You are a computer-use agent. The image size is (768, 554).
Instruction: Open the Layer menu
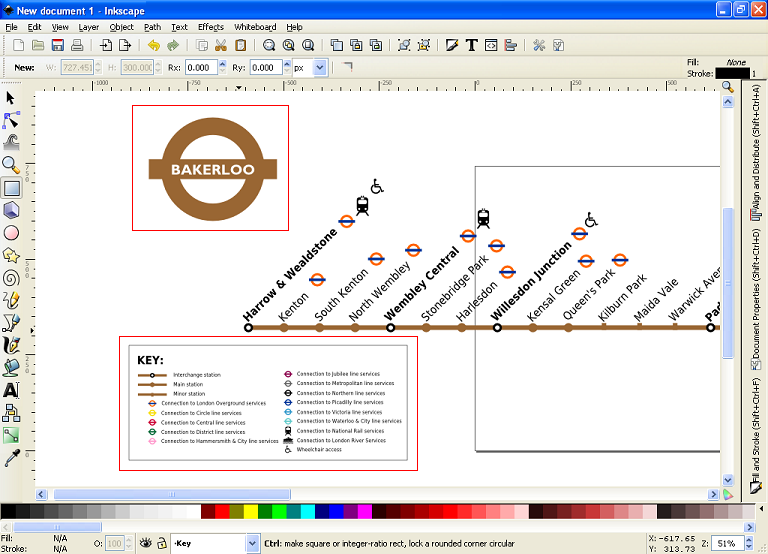(89, 27)
